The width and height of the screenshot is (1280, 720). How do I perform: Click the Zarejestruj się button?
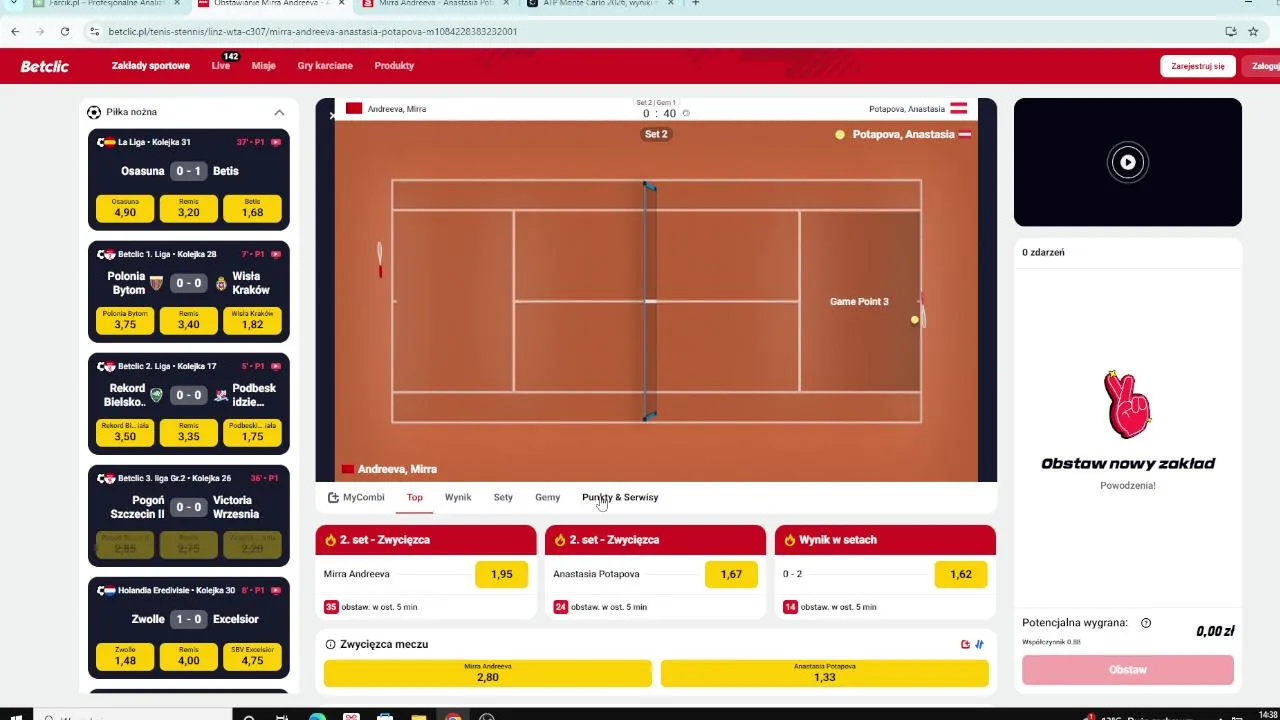coord(1197,66)
